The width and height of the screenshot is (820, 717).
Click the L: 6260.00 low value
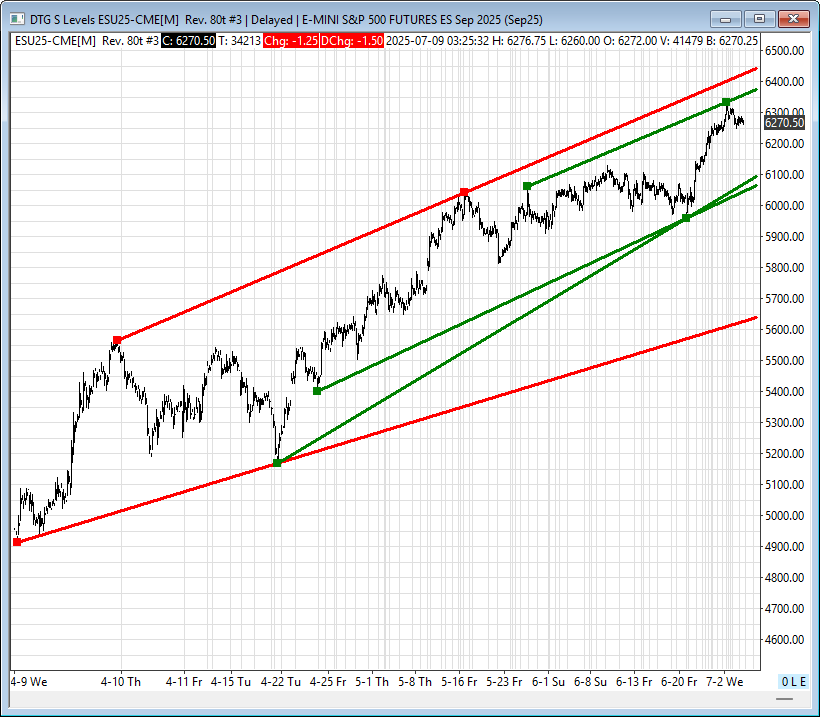[x=574, y=41]
